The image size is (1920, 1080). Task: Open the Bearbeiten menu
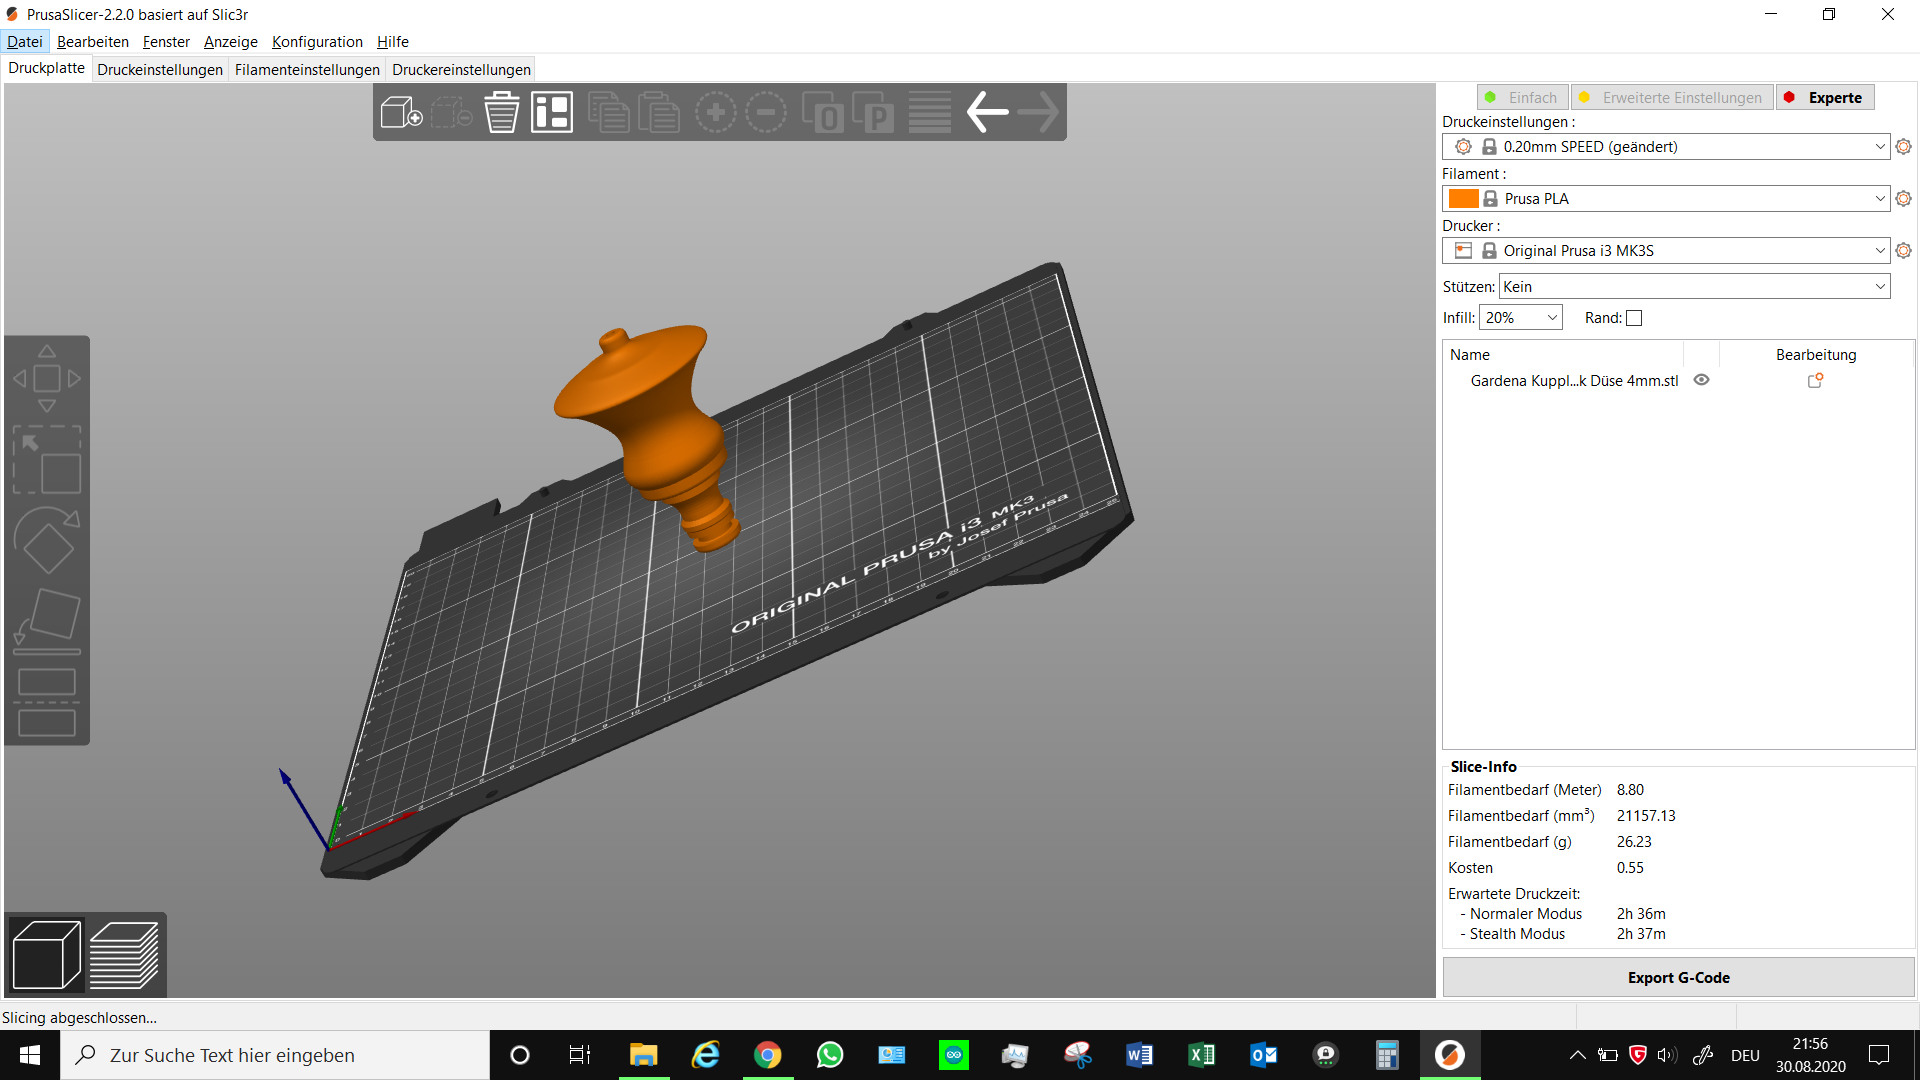(x=93, y=41)
